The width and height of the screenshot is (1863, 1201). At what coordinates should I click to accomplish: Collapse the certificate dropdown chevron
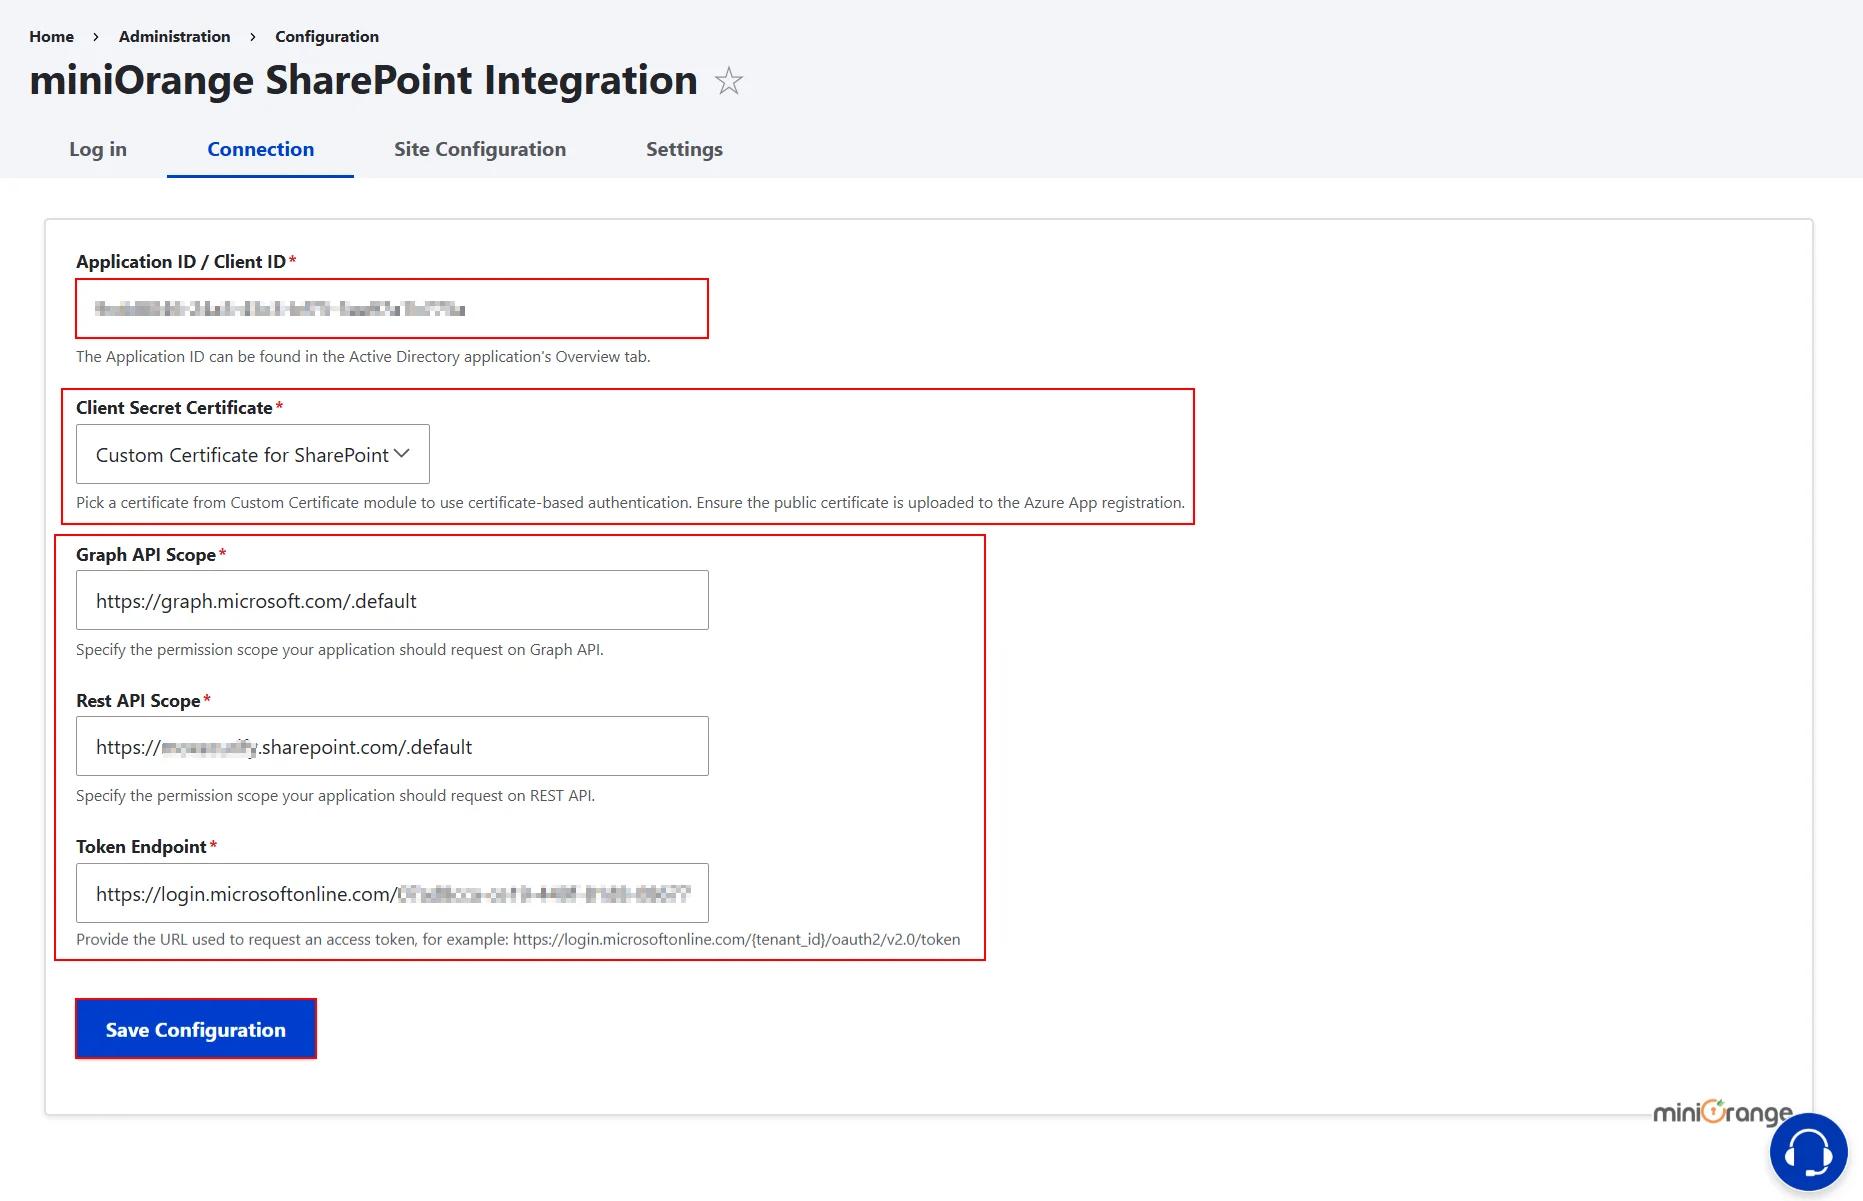[x=403, y=453]
